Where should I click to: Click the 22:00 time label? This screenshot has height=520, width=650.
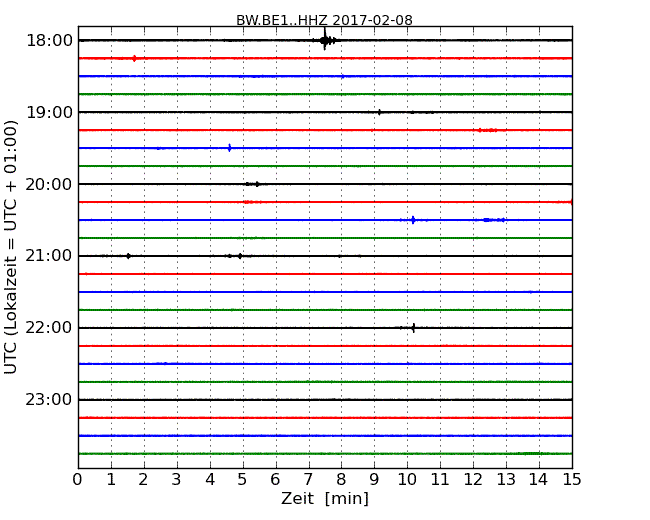pos(49,328)
